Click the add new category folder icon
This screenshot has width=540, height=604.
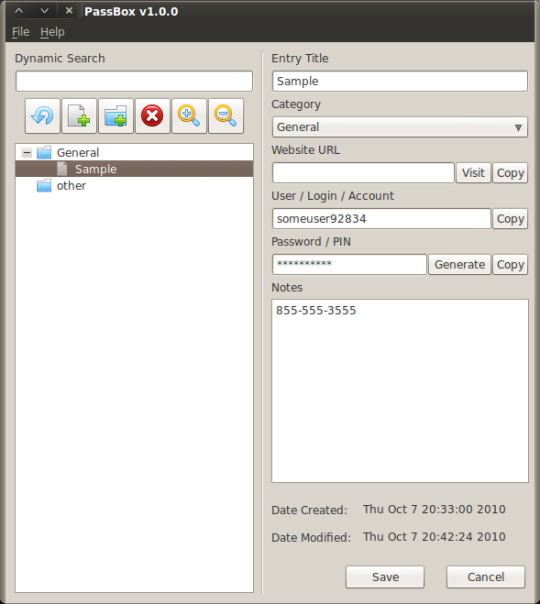116,116
